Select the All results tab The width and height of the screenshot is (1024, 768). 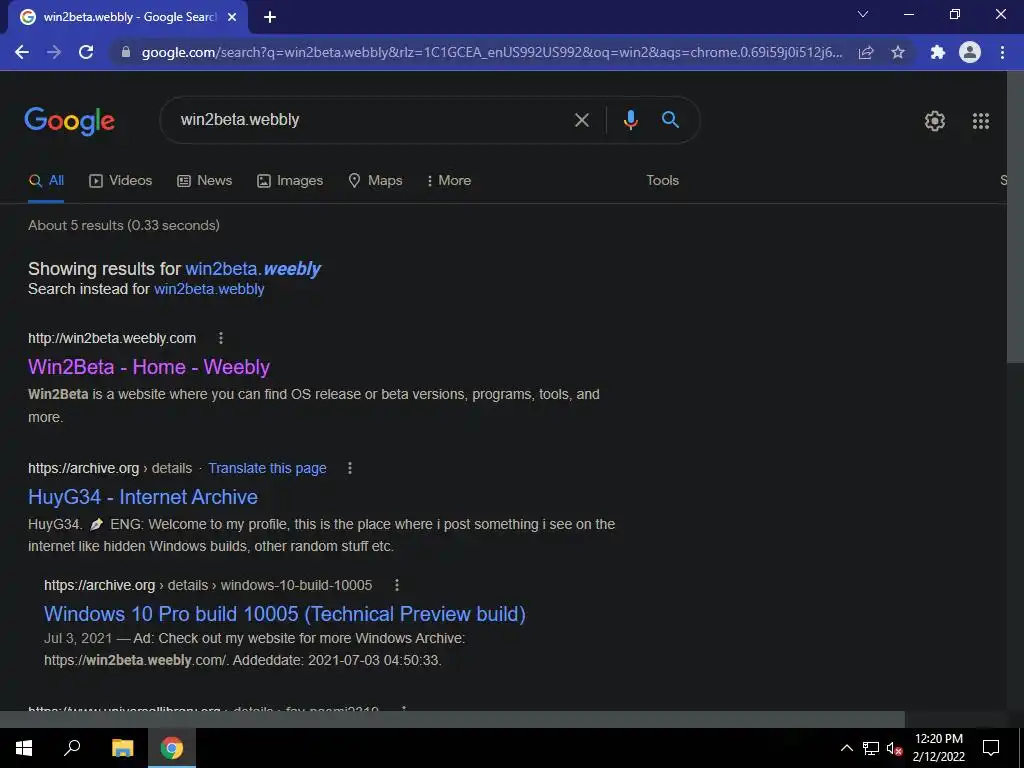(x=46, y=181)
